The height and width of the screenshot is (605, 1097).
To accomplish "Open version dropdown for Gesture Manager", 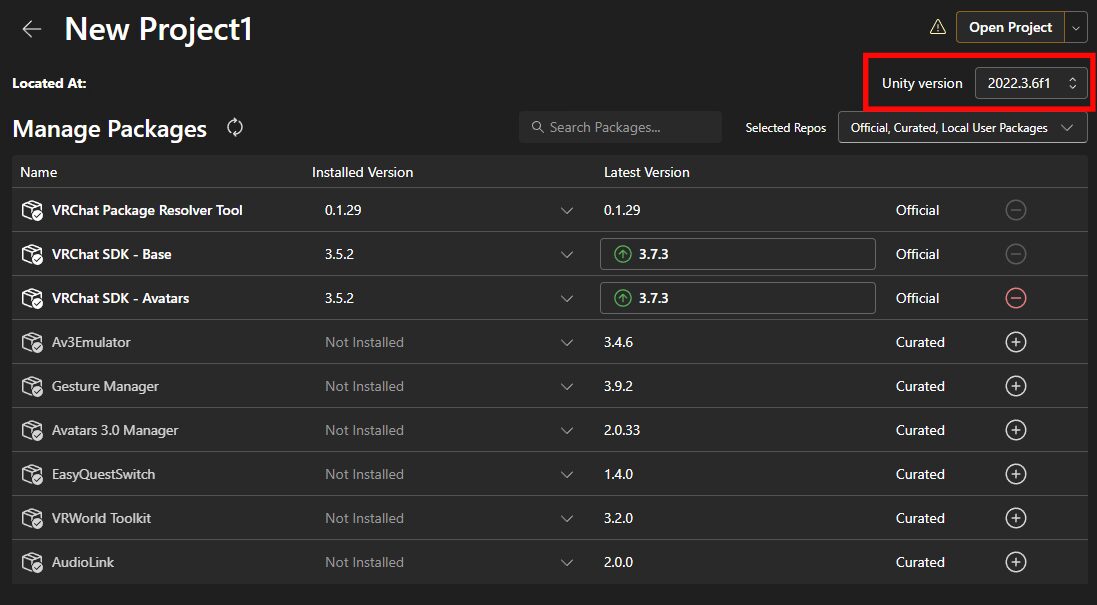I will click(567, 387).
